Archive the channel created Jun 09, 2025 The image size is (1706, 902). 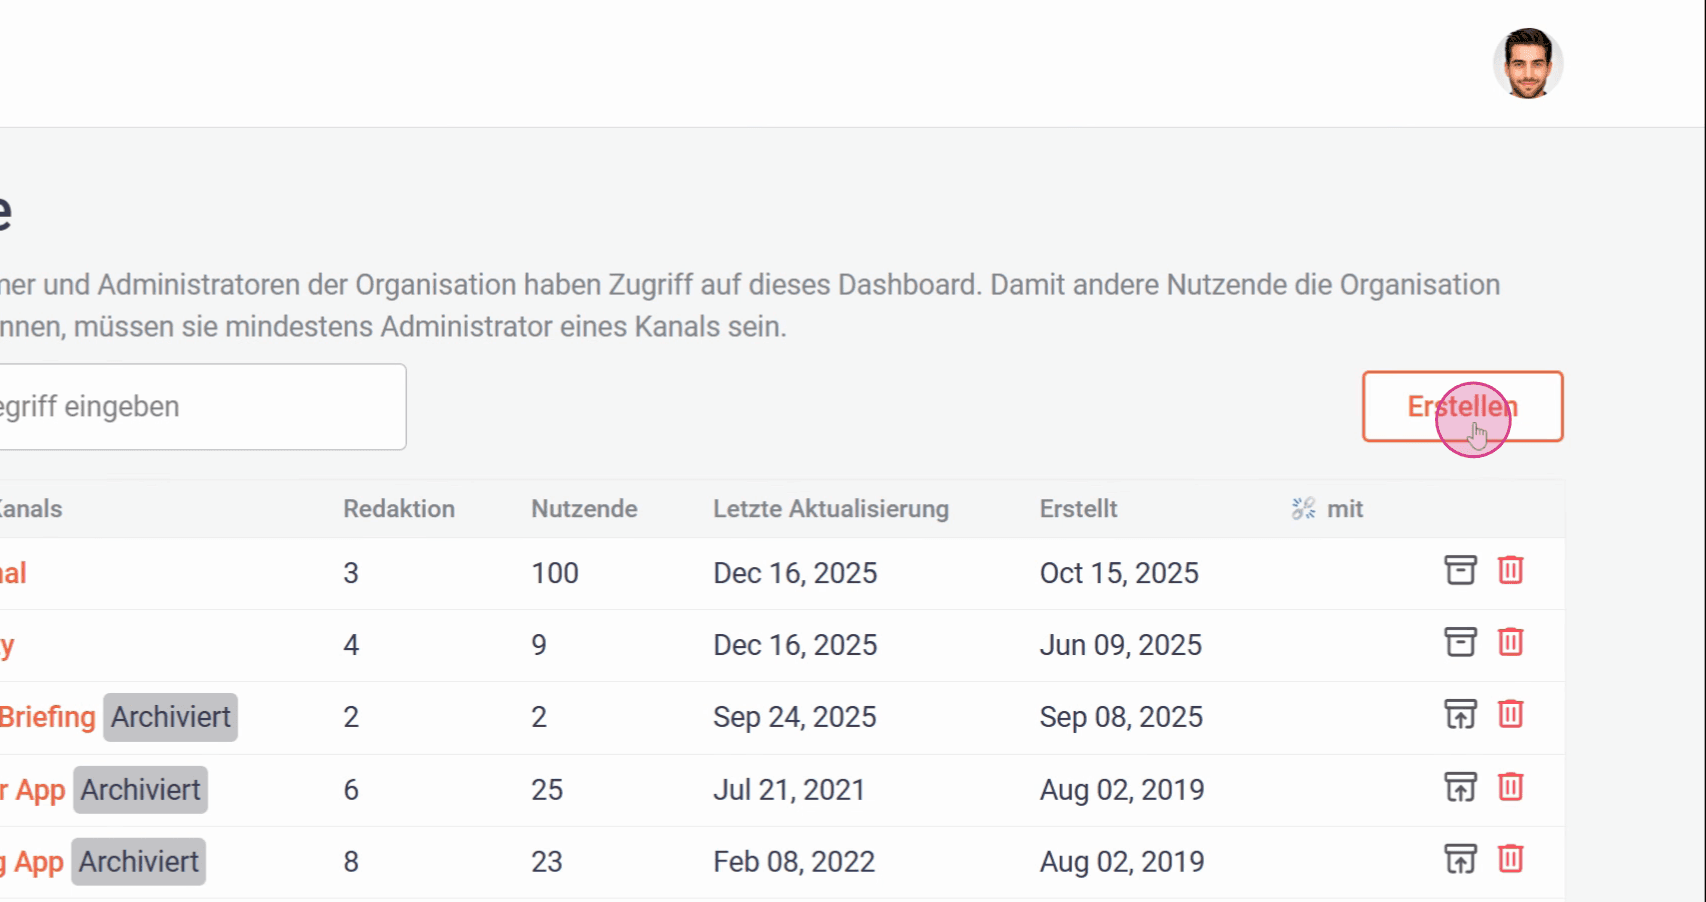[1460, 642]
